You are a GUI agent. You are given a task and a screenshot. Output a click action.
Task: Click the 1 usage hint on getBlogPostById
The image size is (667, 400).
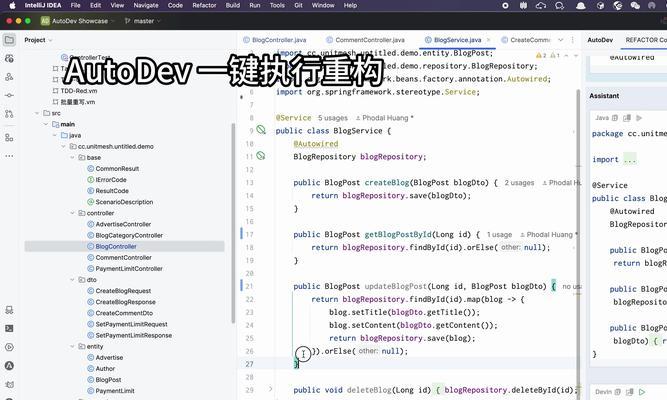point(499,234)
